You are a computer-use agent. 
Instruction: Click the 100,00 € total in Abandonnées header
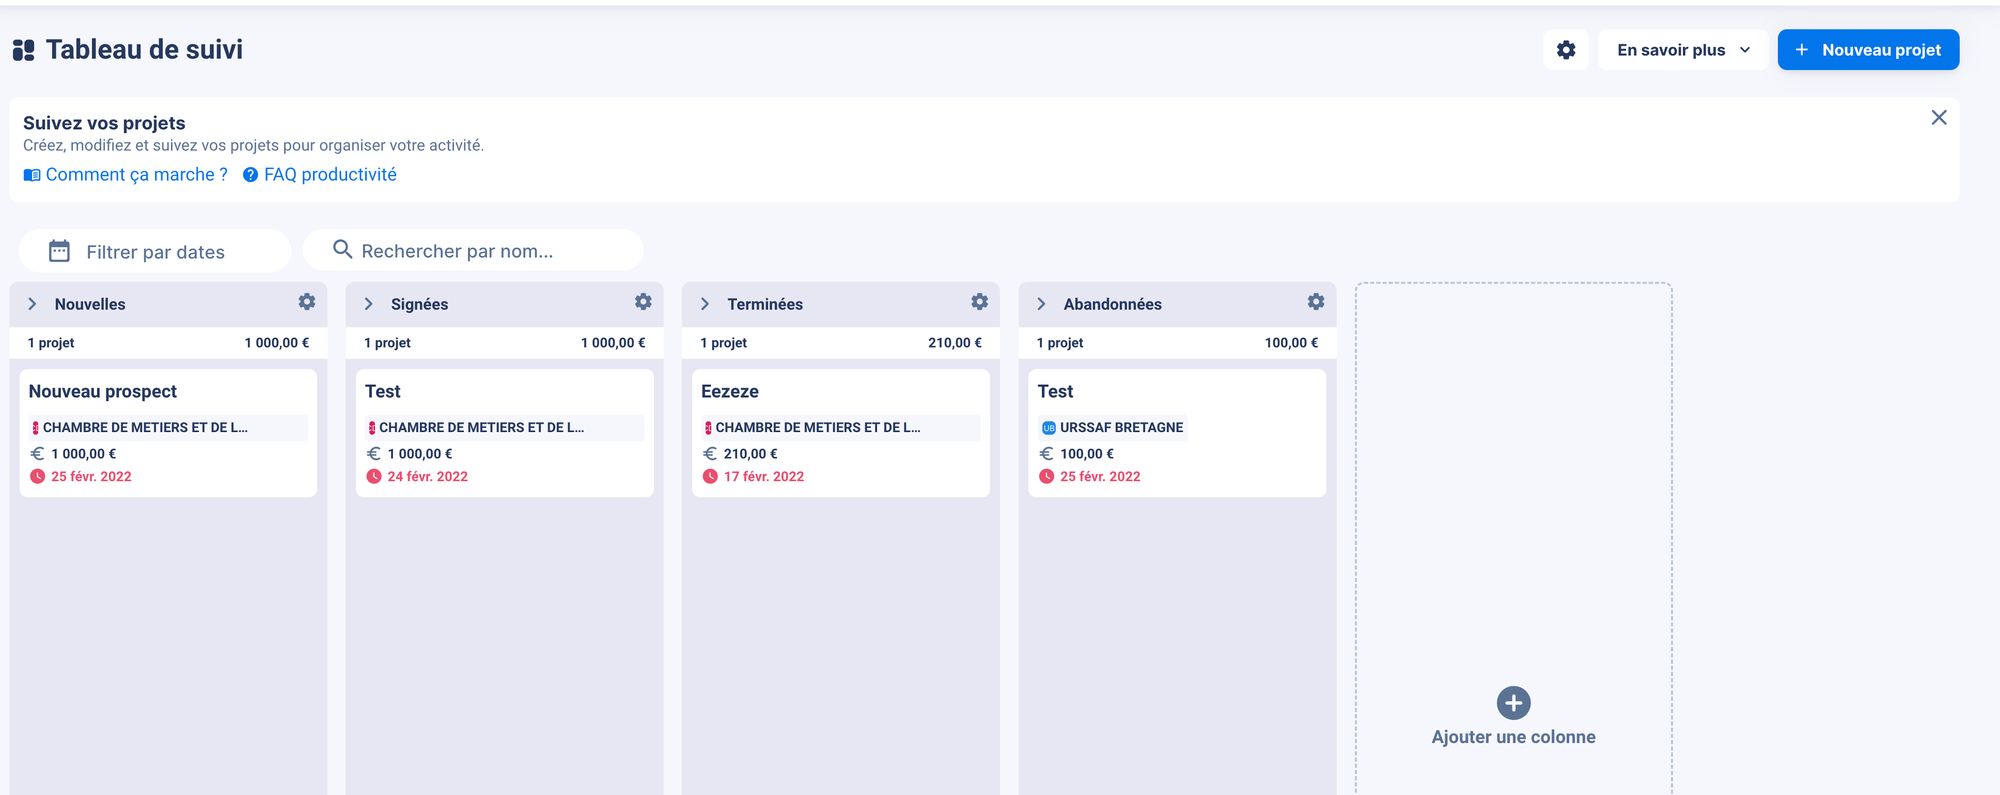(x=1291, y=343)
